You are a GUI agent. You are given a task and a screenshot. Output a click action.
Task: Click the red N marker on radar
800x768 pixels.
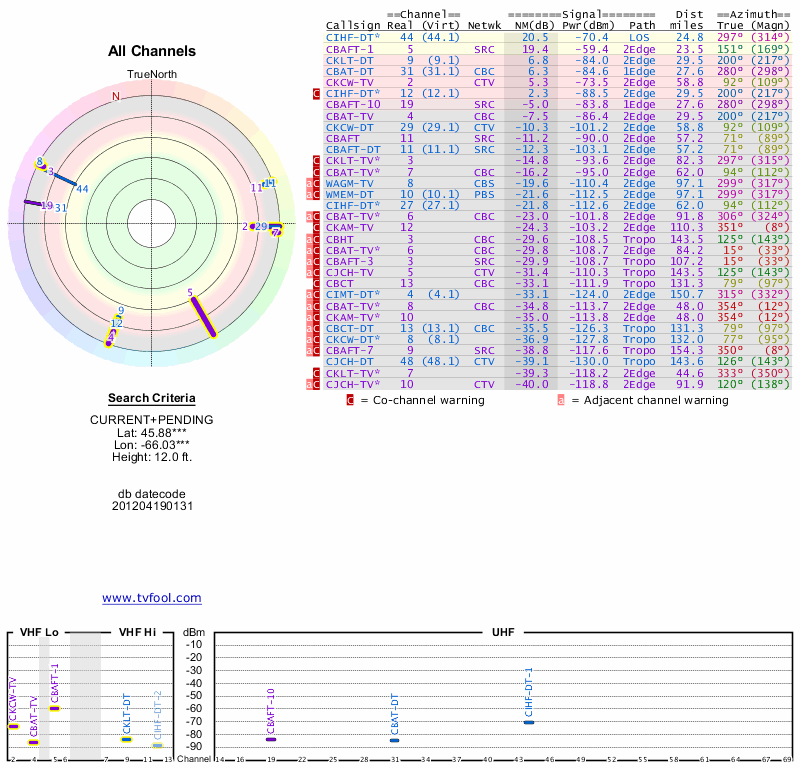click(x=116, y=96)
